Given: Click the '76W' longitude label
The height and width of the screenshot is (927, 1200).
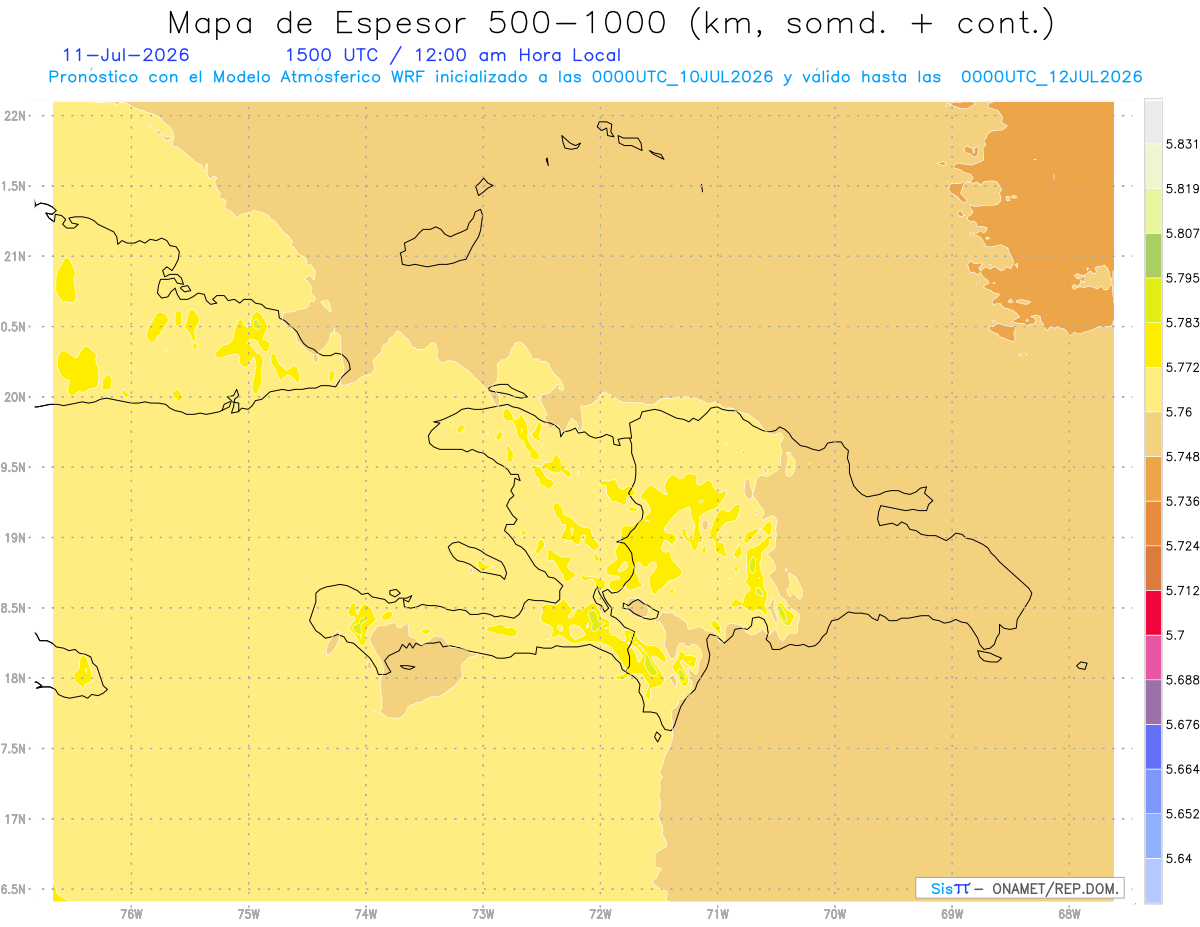Looking at the screenshot, I should tap(131, 912).
